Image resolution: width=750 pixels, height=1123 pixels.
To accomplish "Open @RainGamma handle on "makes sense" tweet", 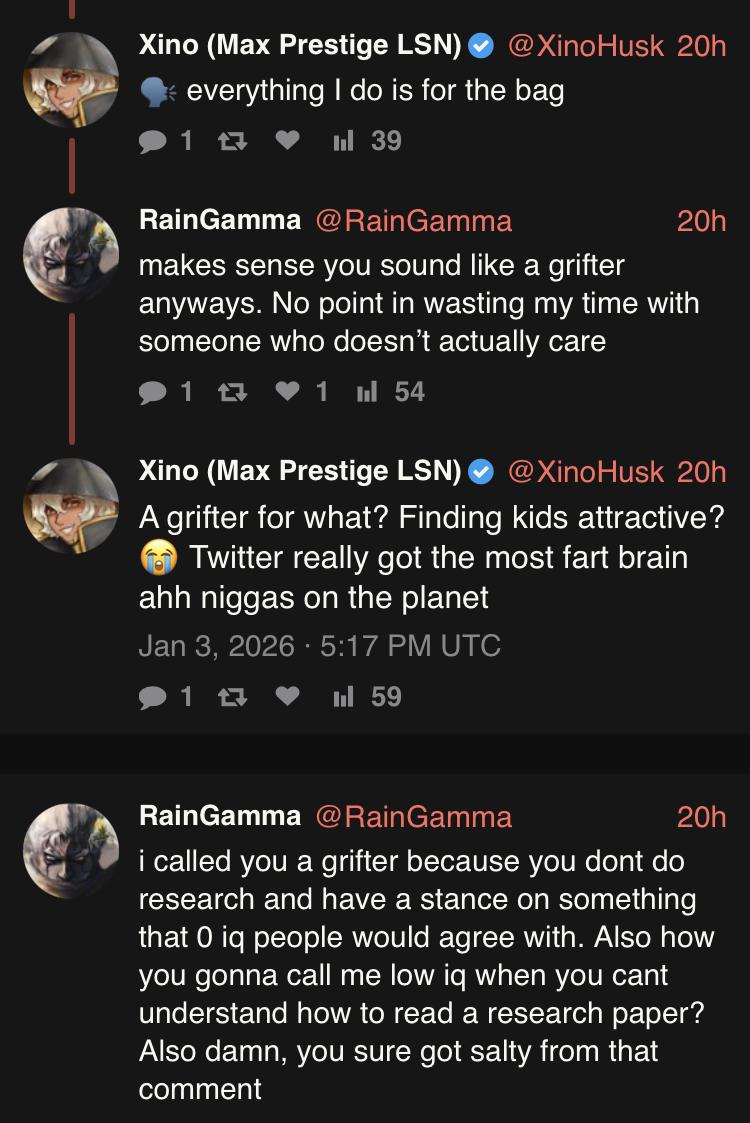I will (413, 220).
